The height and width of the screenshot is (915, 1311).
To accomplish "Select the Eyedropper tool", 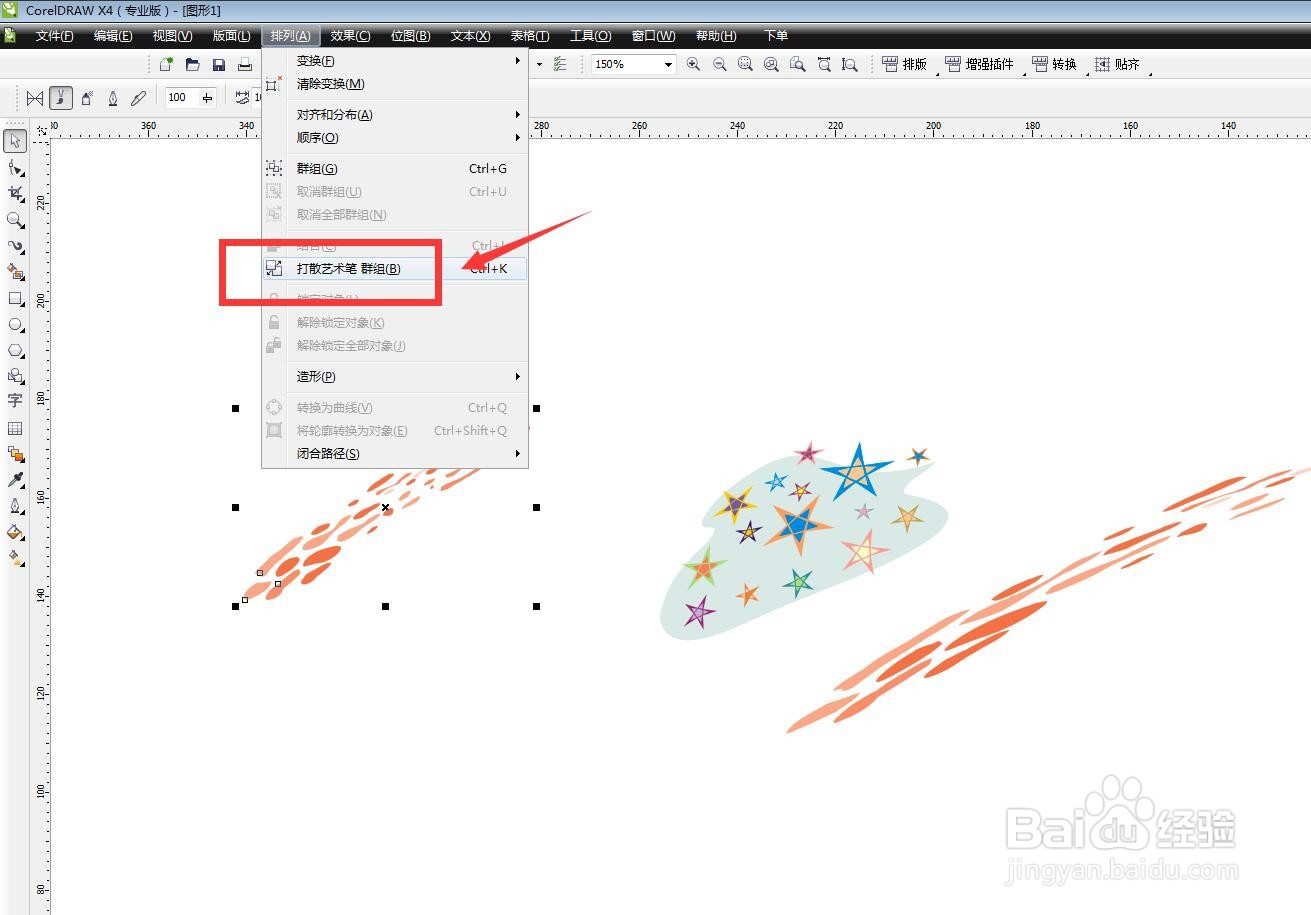I will click(15, 480).
